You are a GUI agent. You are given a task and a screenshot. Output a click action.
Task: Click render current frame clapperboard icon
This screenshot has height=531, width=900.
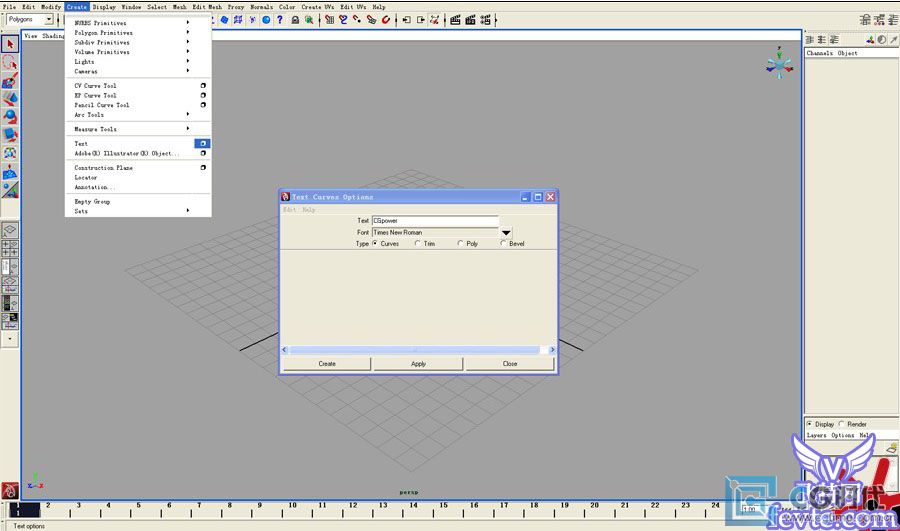coord(455,20)
